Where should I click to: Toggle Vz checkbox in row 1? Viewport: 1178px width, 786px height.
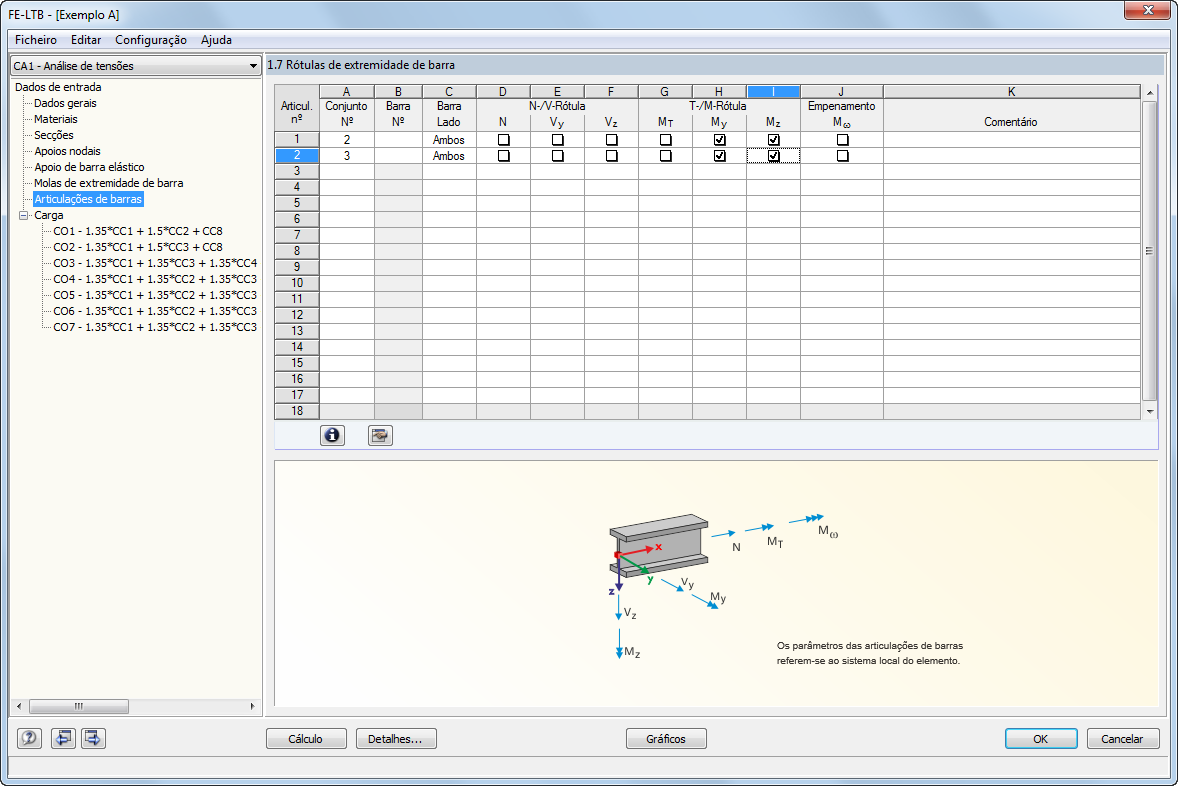(612, 140)
